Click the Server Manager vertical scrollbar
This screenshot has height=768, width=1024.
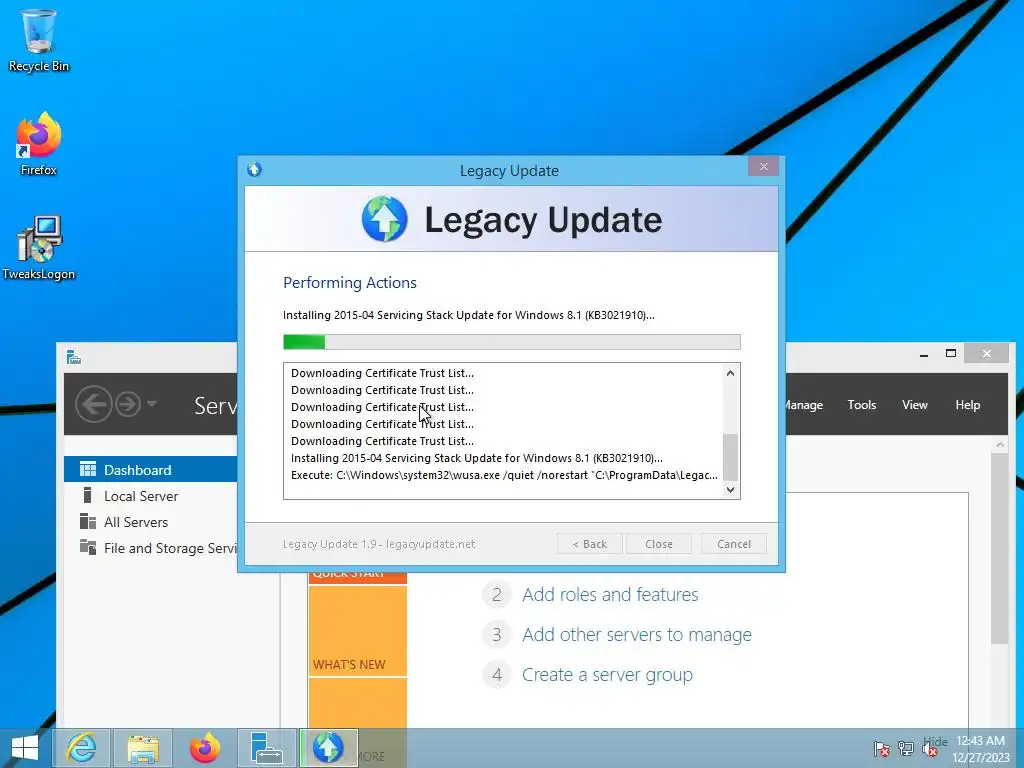999,549
